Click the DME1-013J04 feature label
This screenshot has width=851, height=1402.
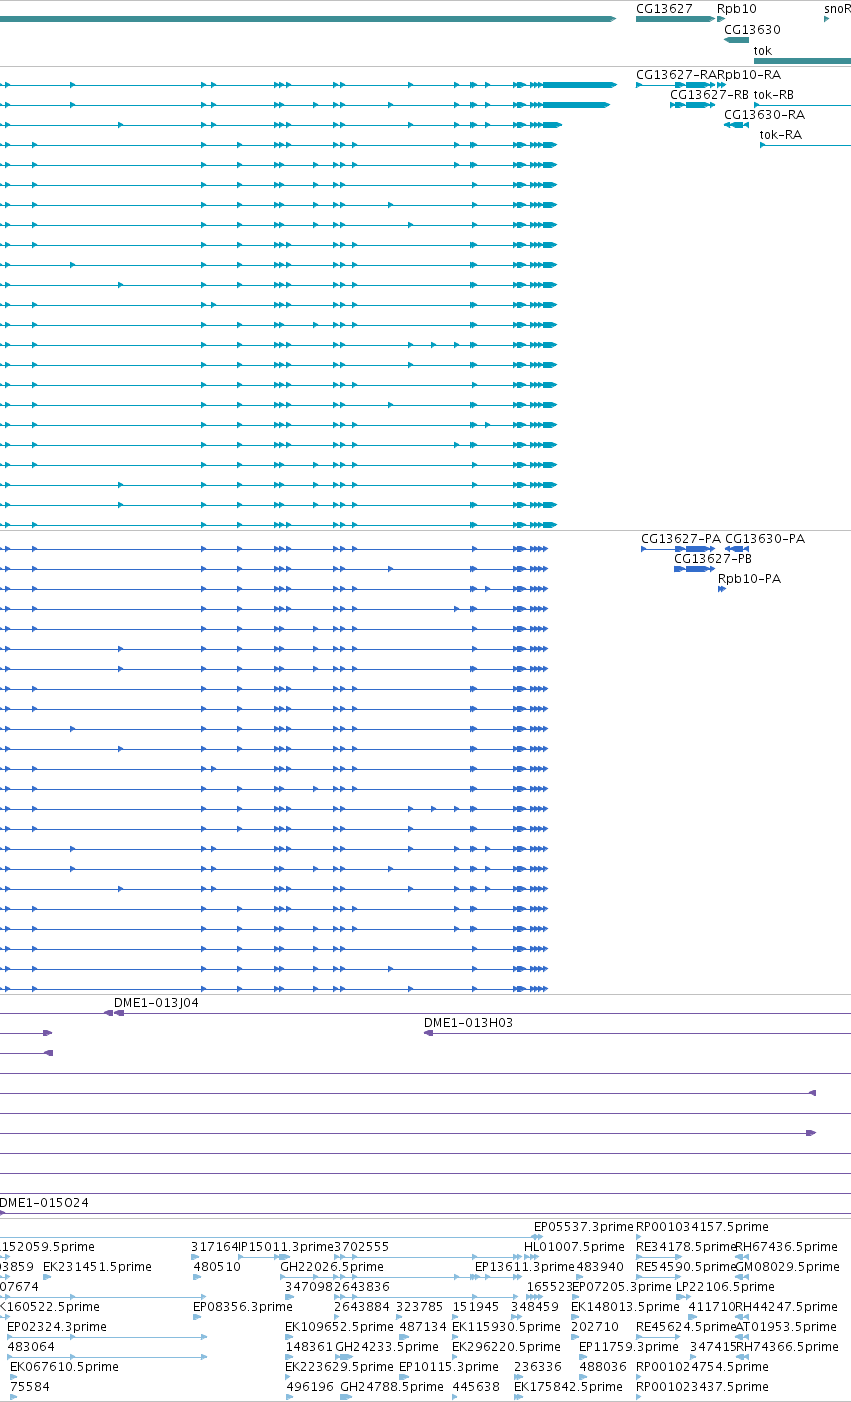tap(156, 1003)
